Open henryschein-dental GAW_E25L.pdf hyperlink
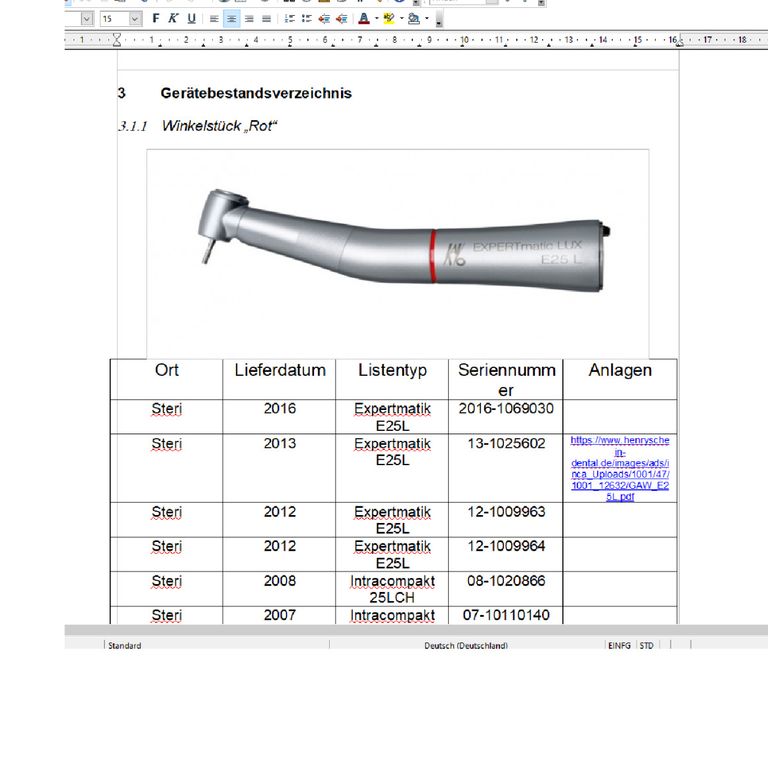Image resolution: width=768 pixels, height=768 pixels. pyautogui.click(x=620, y=468)
